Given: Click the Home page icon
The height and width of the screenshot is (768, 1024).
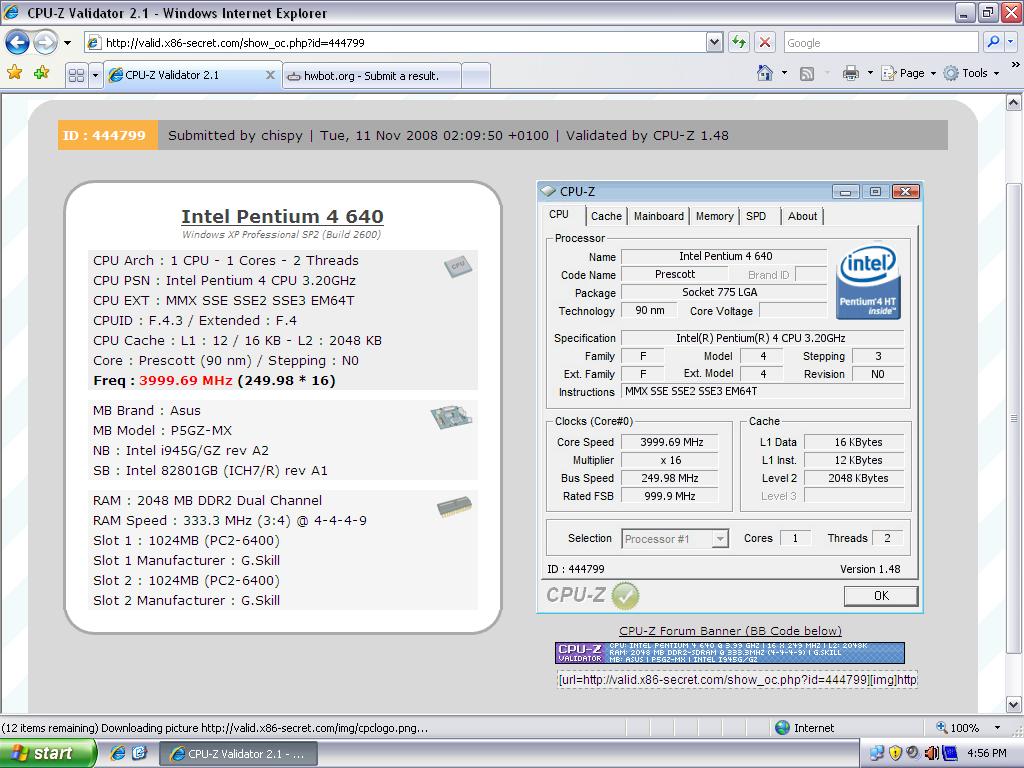Looking at the screenshot, I should [765, 73].
